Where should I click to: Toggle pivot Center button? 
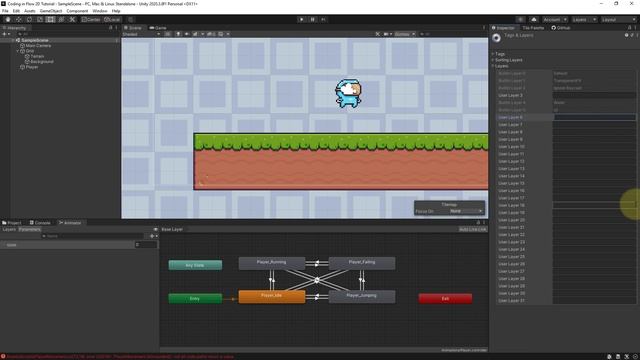[91, 19]
